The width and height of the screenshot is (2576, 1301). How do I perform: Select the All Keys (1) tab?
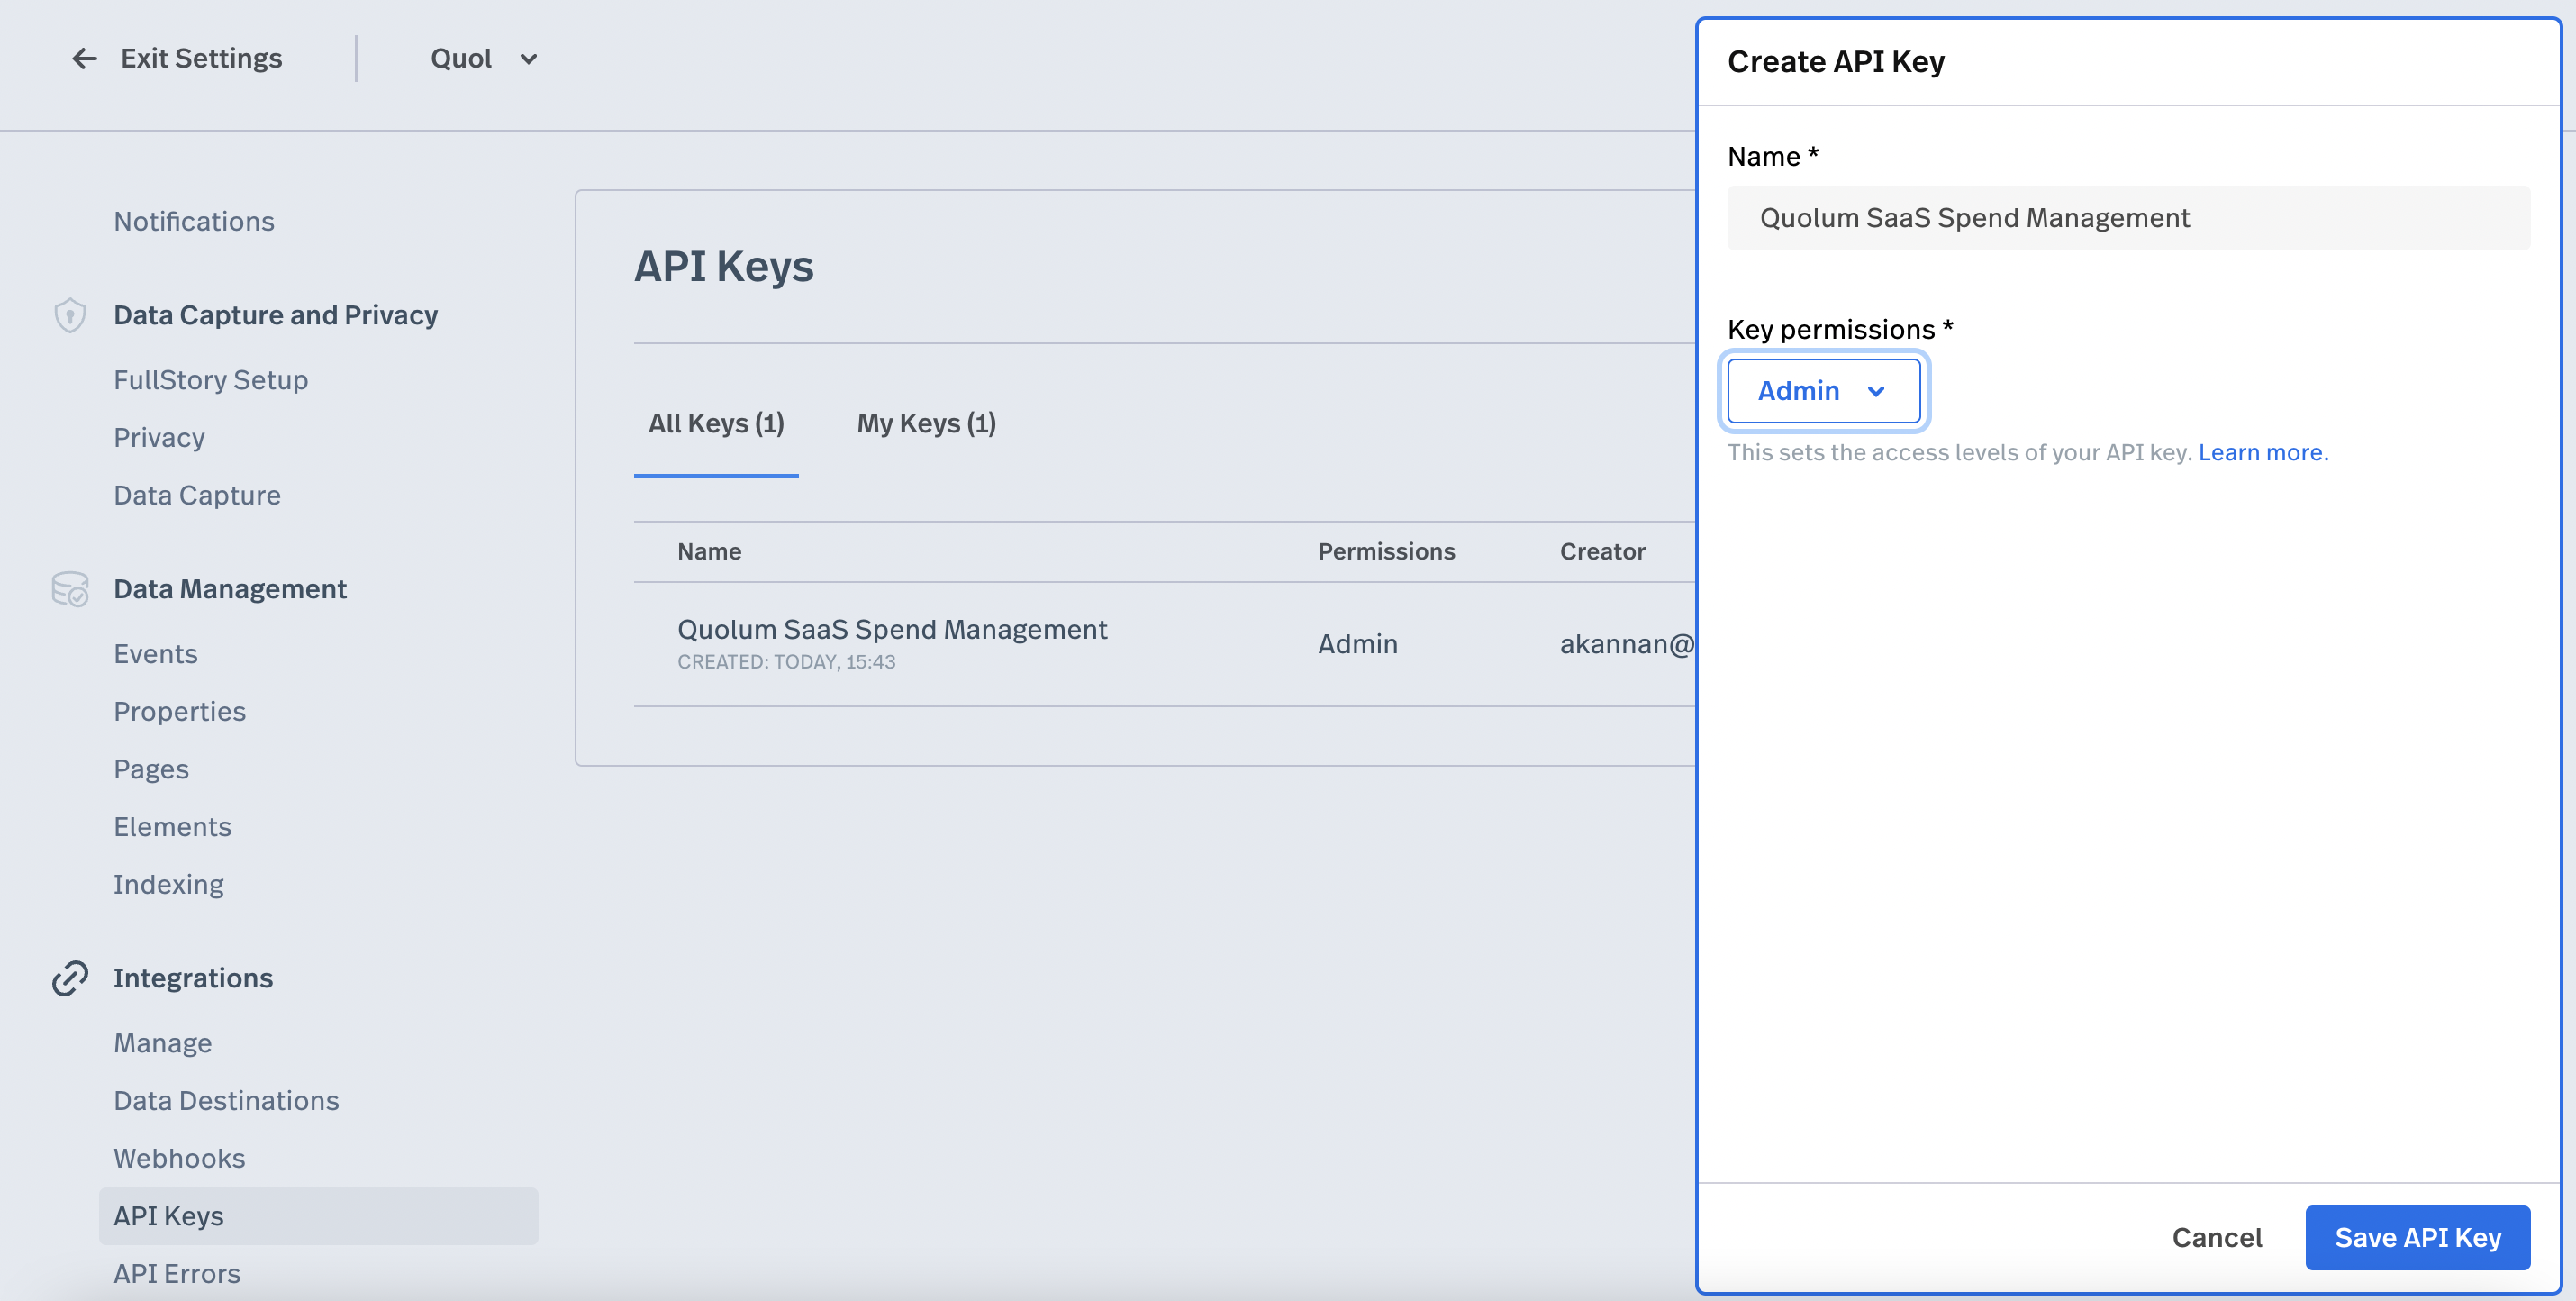[716, 423]
